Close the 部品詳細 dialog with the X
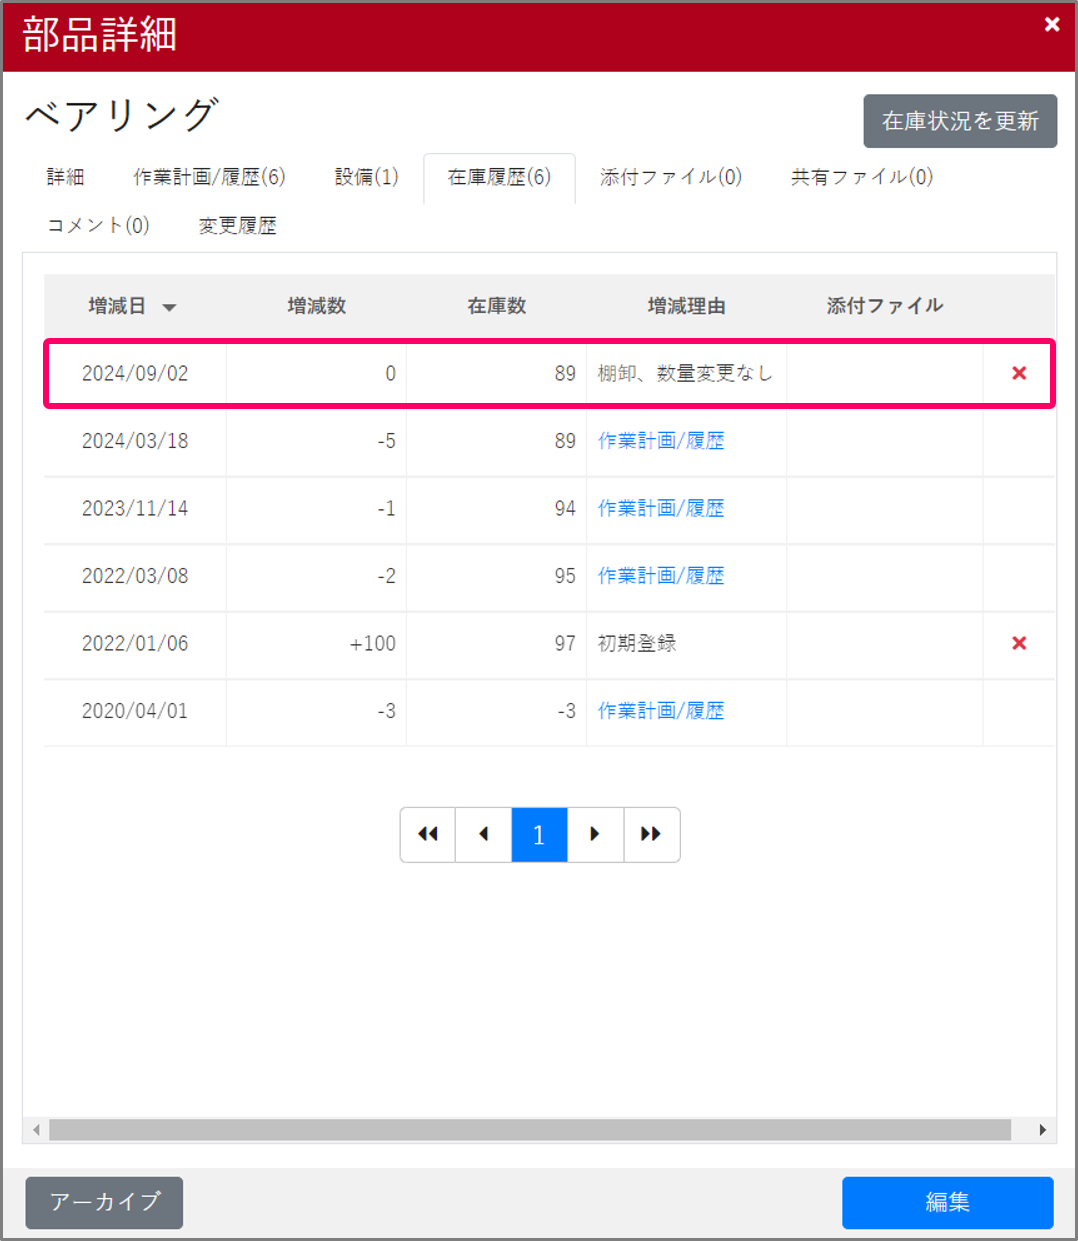This screenshot has width=1078, height=1241. point(1051,25)
